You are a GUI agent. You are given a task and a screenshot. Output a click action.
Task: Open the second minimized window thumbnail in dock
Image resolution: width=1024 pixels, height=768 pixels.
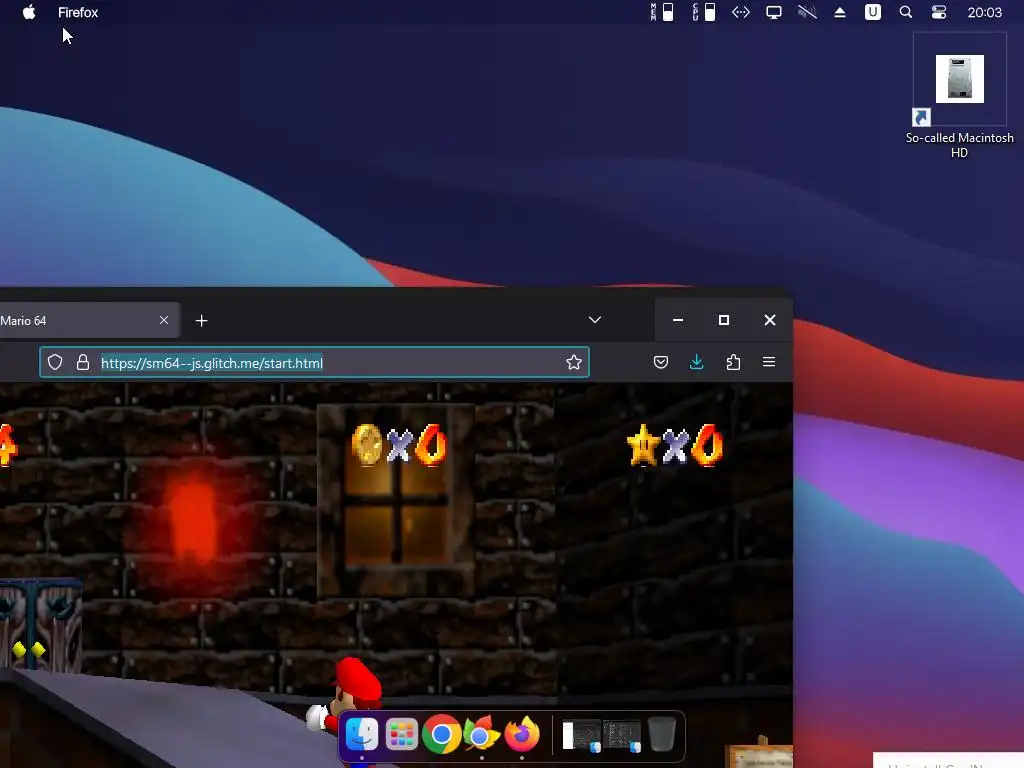(x=622, y=736)
